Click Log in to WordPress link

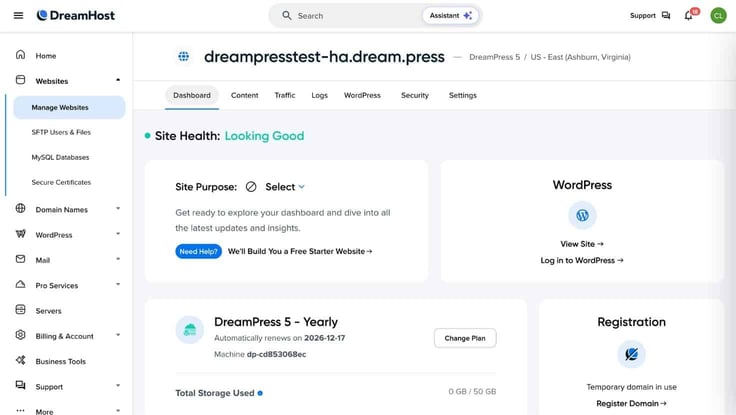(582, 260)
